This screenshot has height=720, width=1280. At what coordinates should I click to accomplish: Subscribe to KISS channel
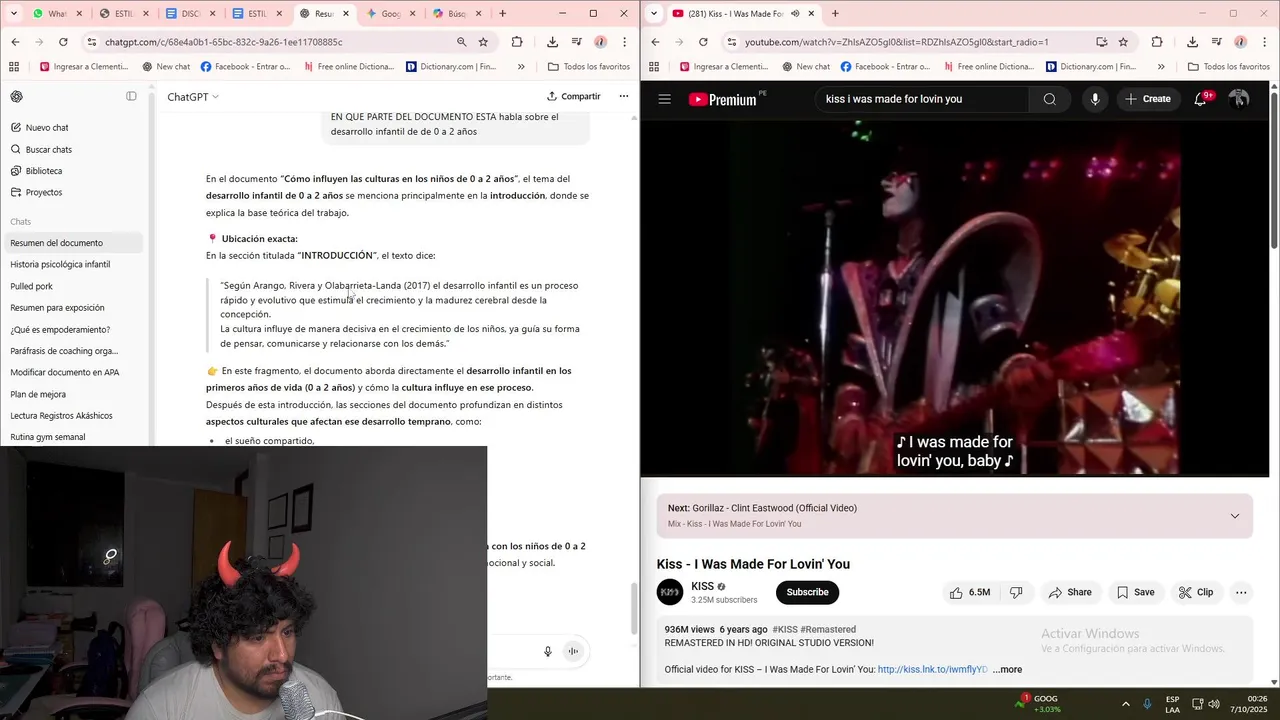[x=807, y=592]
